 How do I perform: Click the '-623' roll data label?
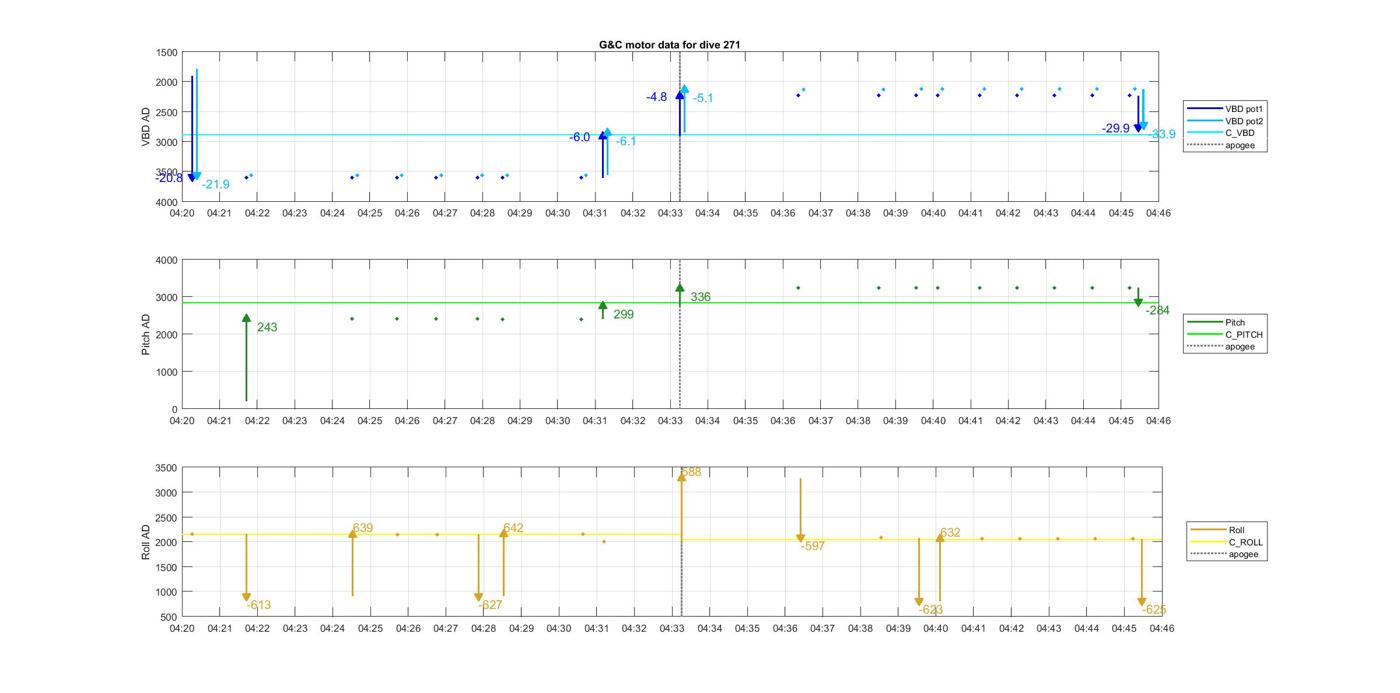click(930, 609)
